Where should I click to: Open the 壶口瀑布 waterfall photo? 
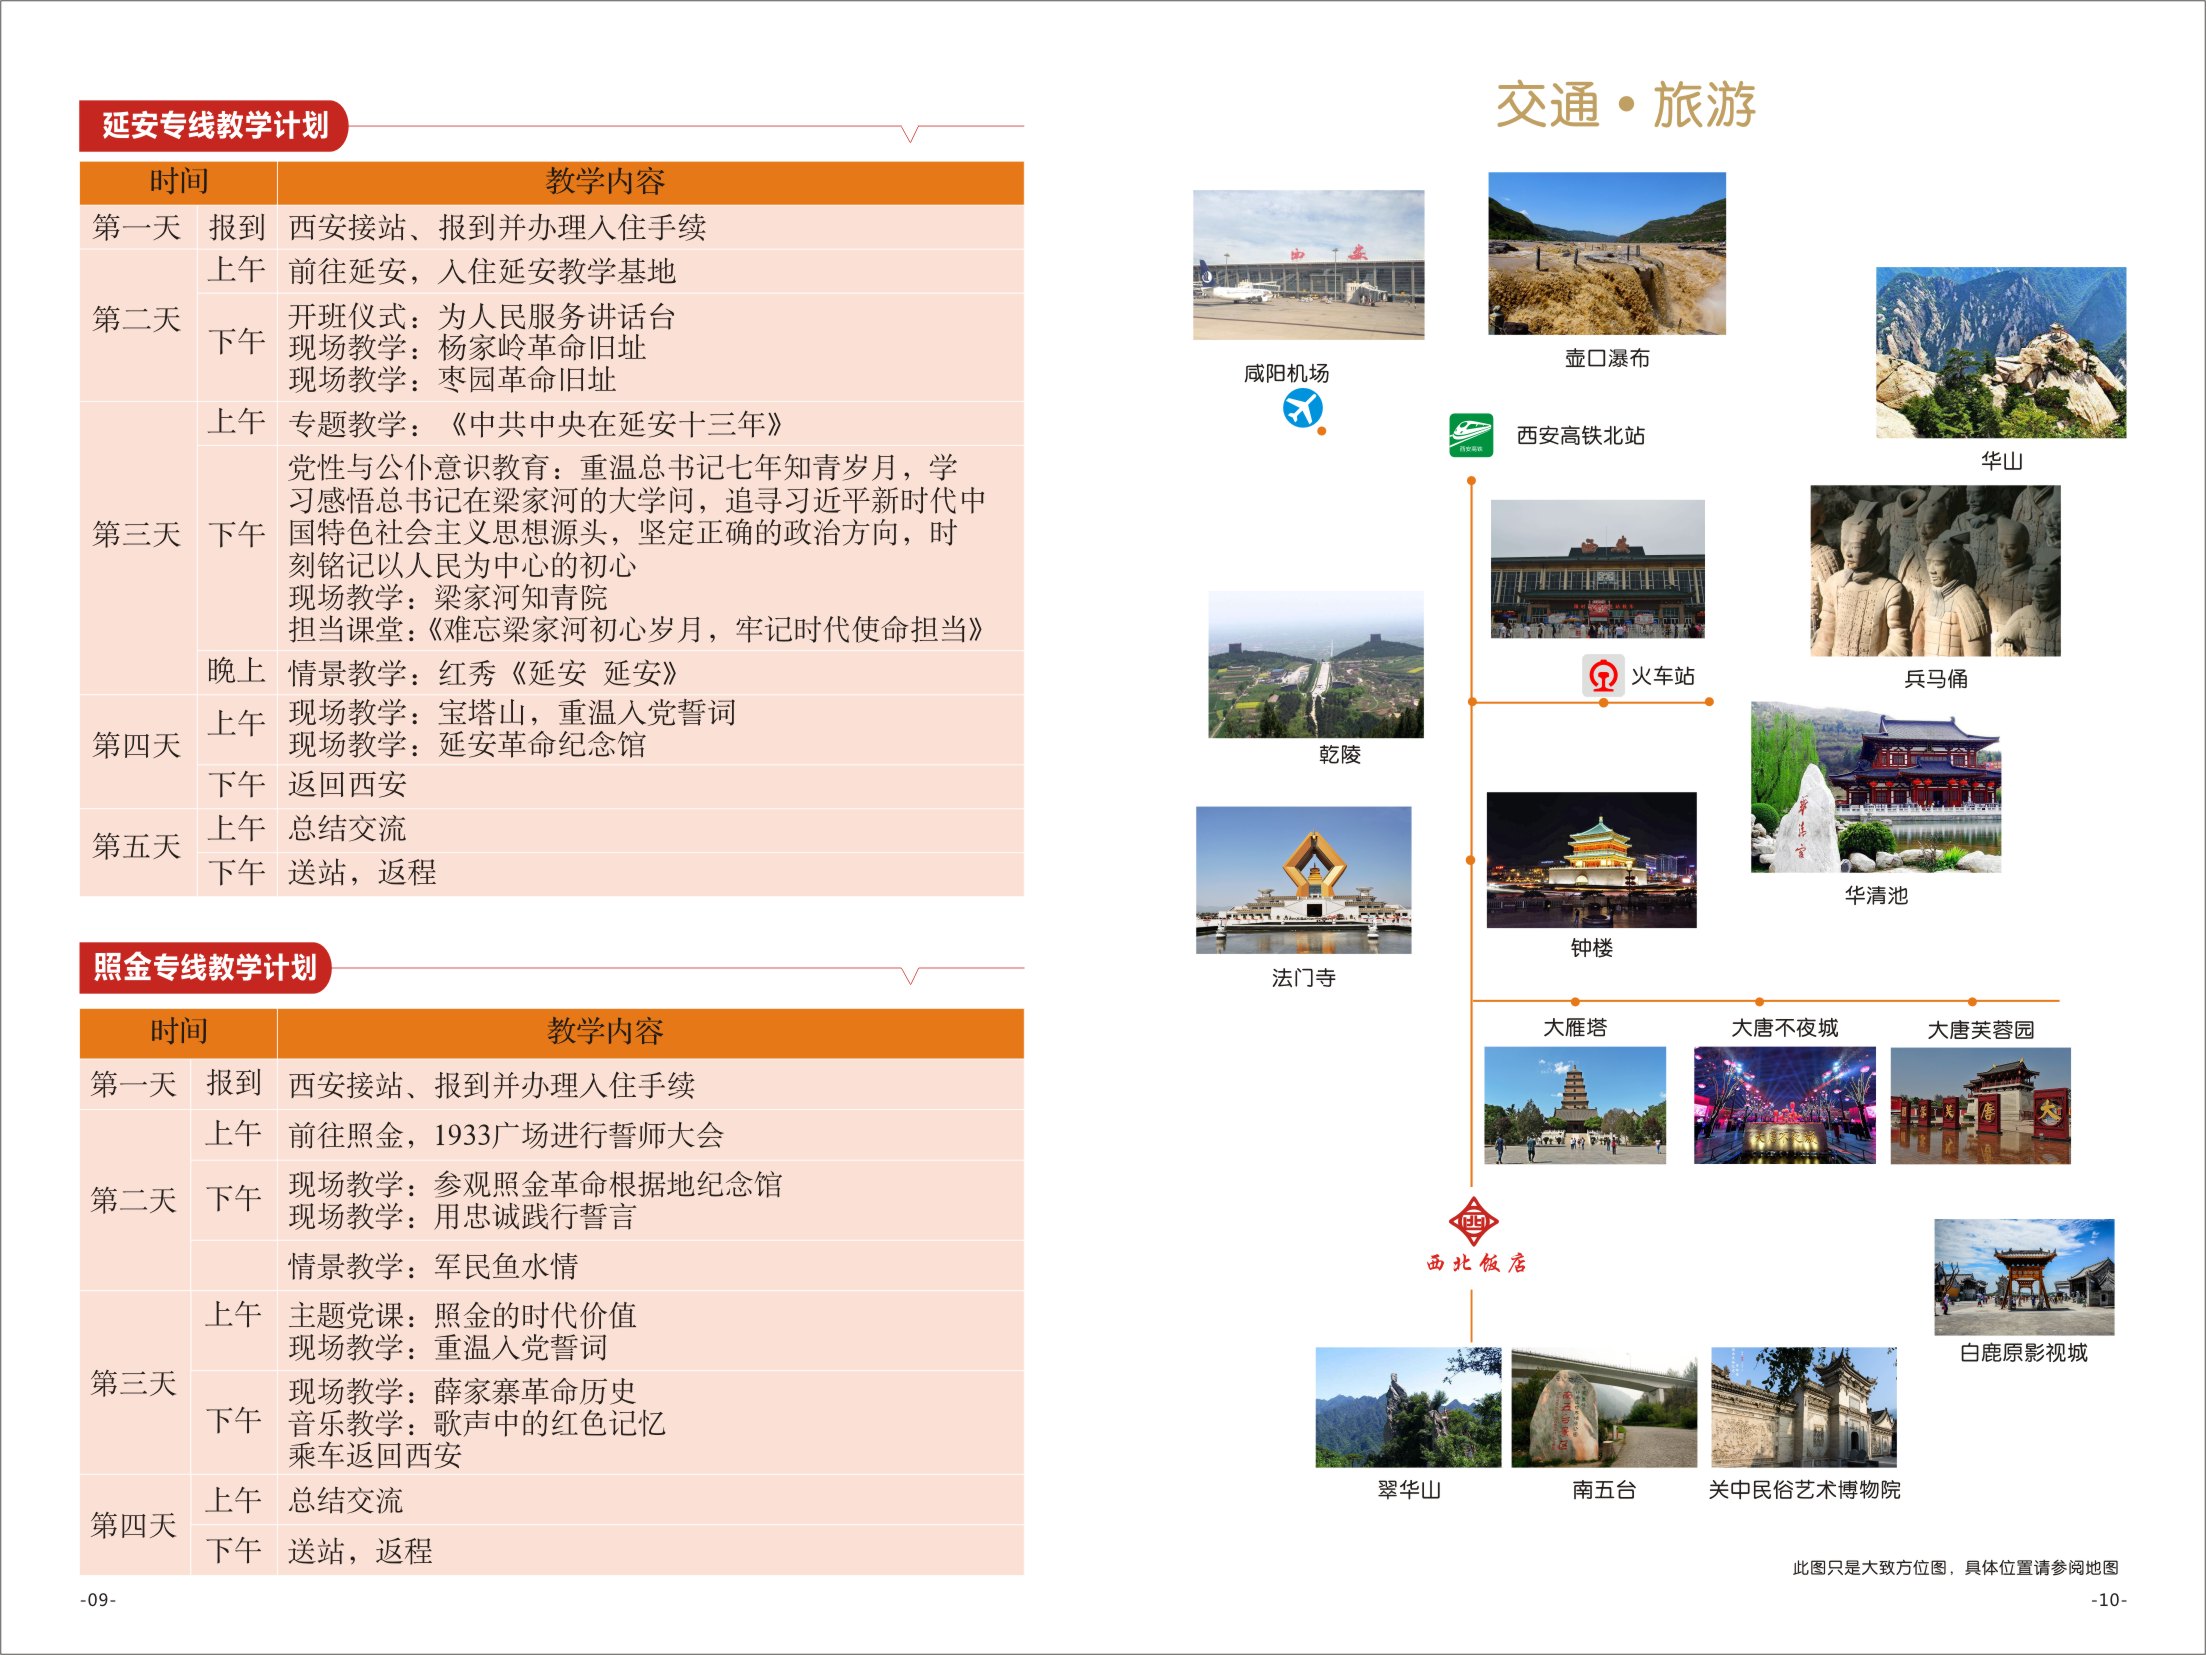(x=1606, y=253)
